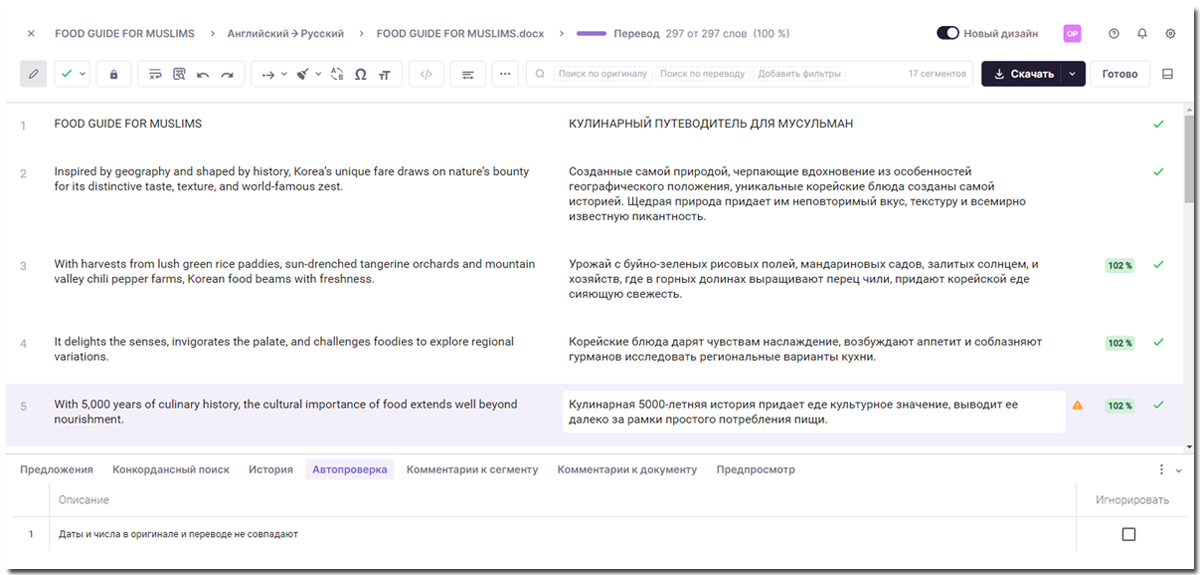Open the Конкордансный поиск tab
This screenshot has height=575, width=1200.
point(170,469)
